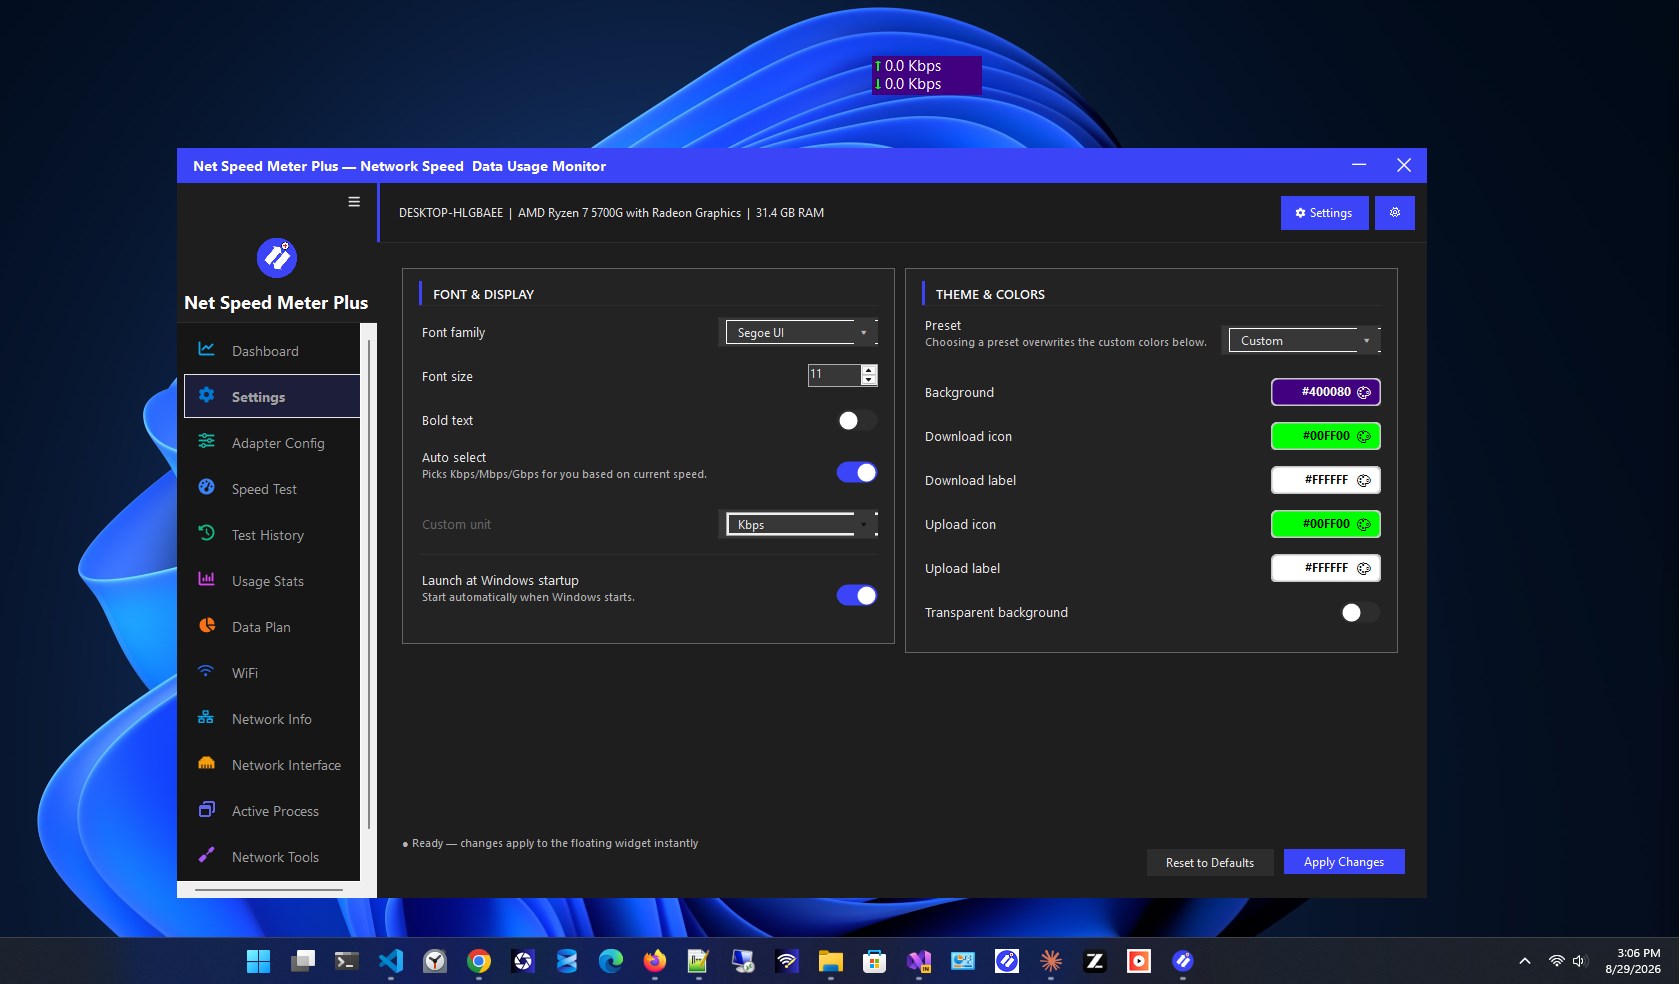Collapse the sidebar with hamburger icon
The width and height of the screenshot is (1679, 984).
354,202
